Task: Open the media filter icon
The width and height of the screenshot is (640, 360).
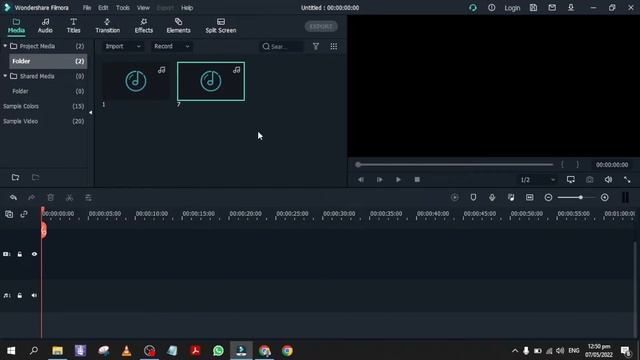Action: (x=316, y=47)
